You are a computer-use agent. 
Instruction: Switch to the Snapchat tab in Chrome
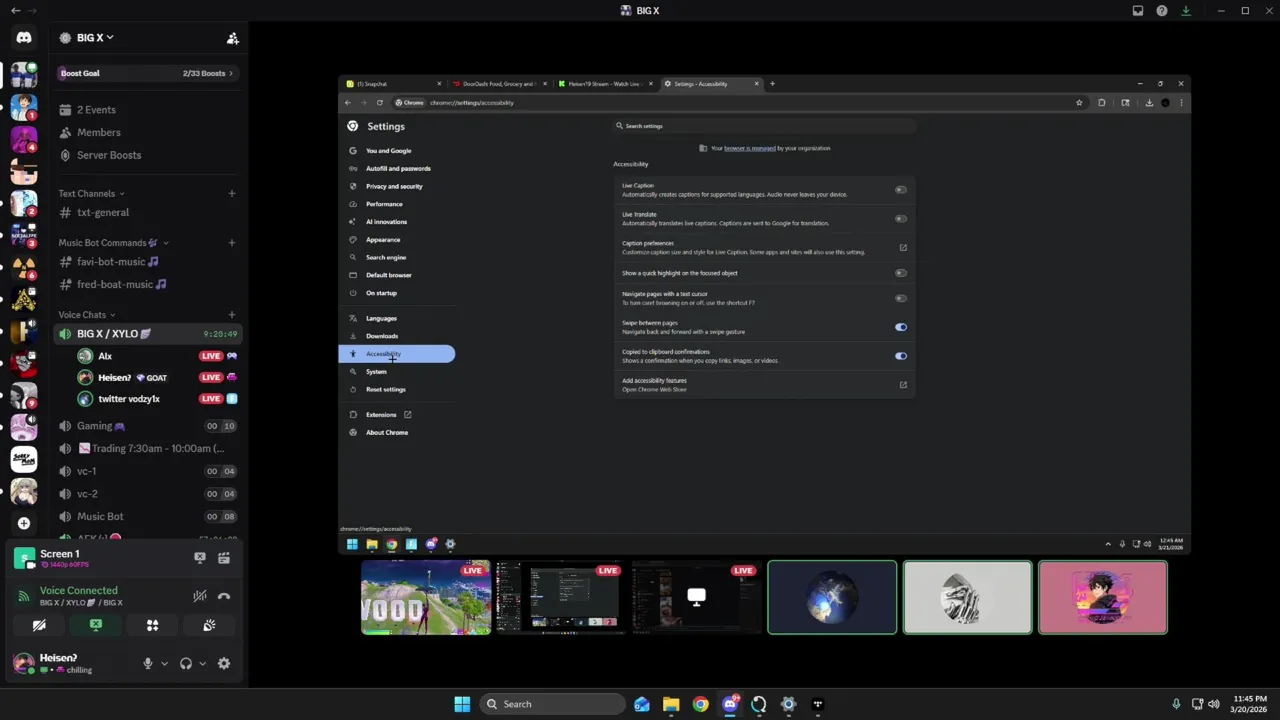[391, 84]
